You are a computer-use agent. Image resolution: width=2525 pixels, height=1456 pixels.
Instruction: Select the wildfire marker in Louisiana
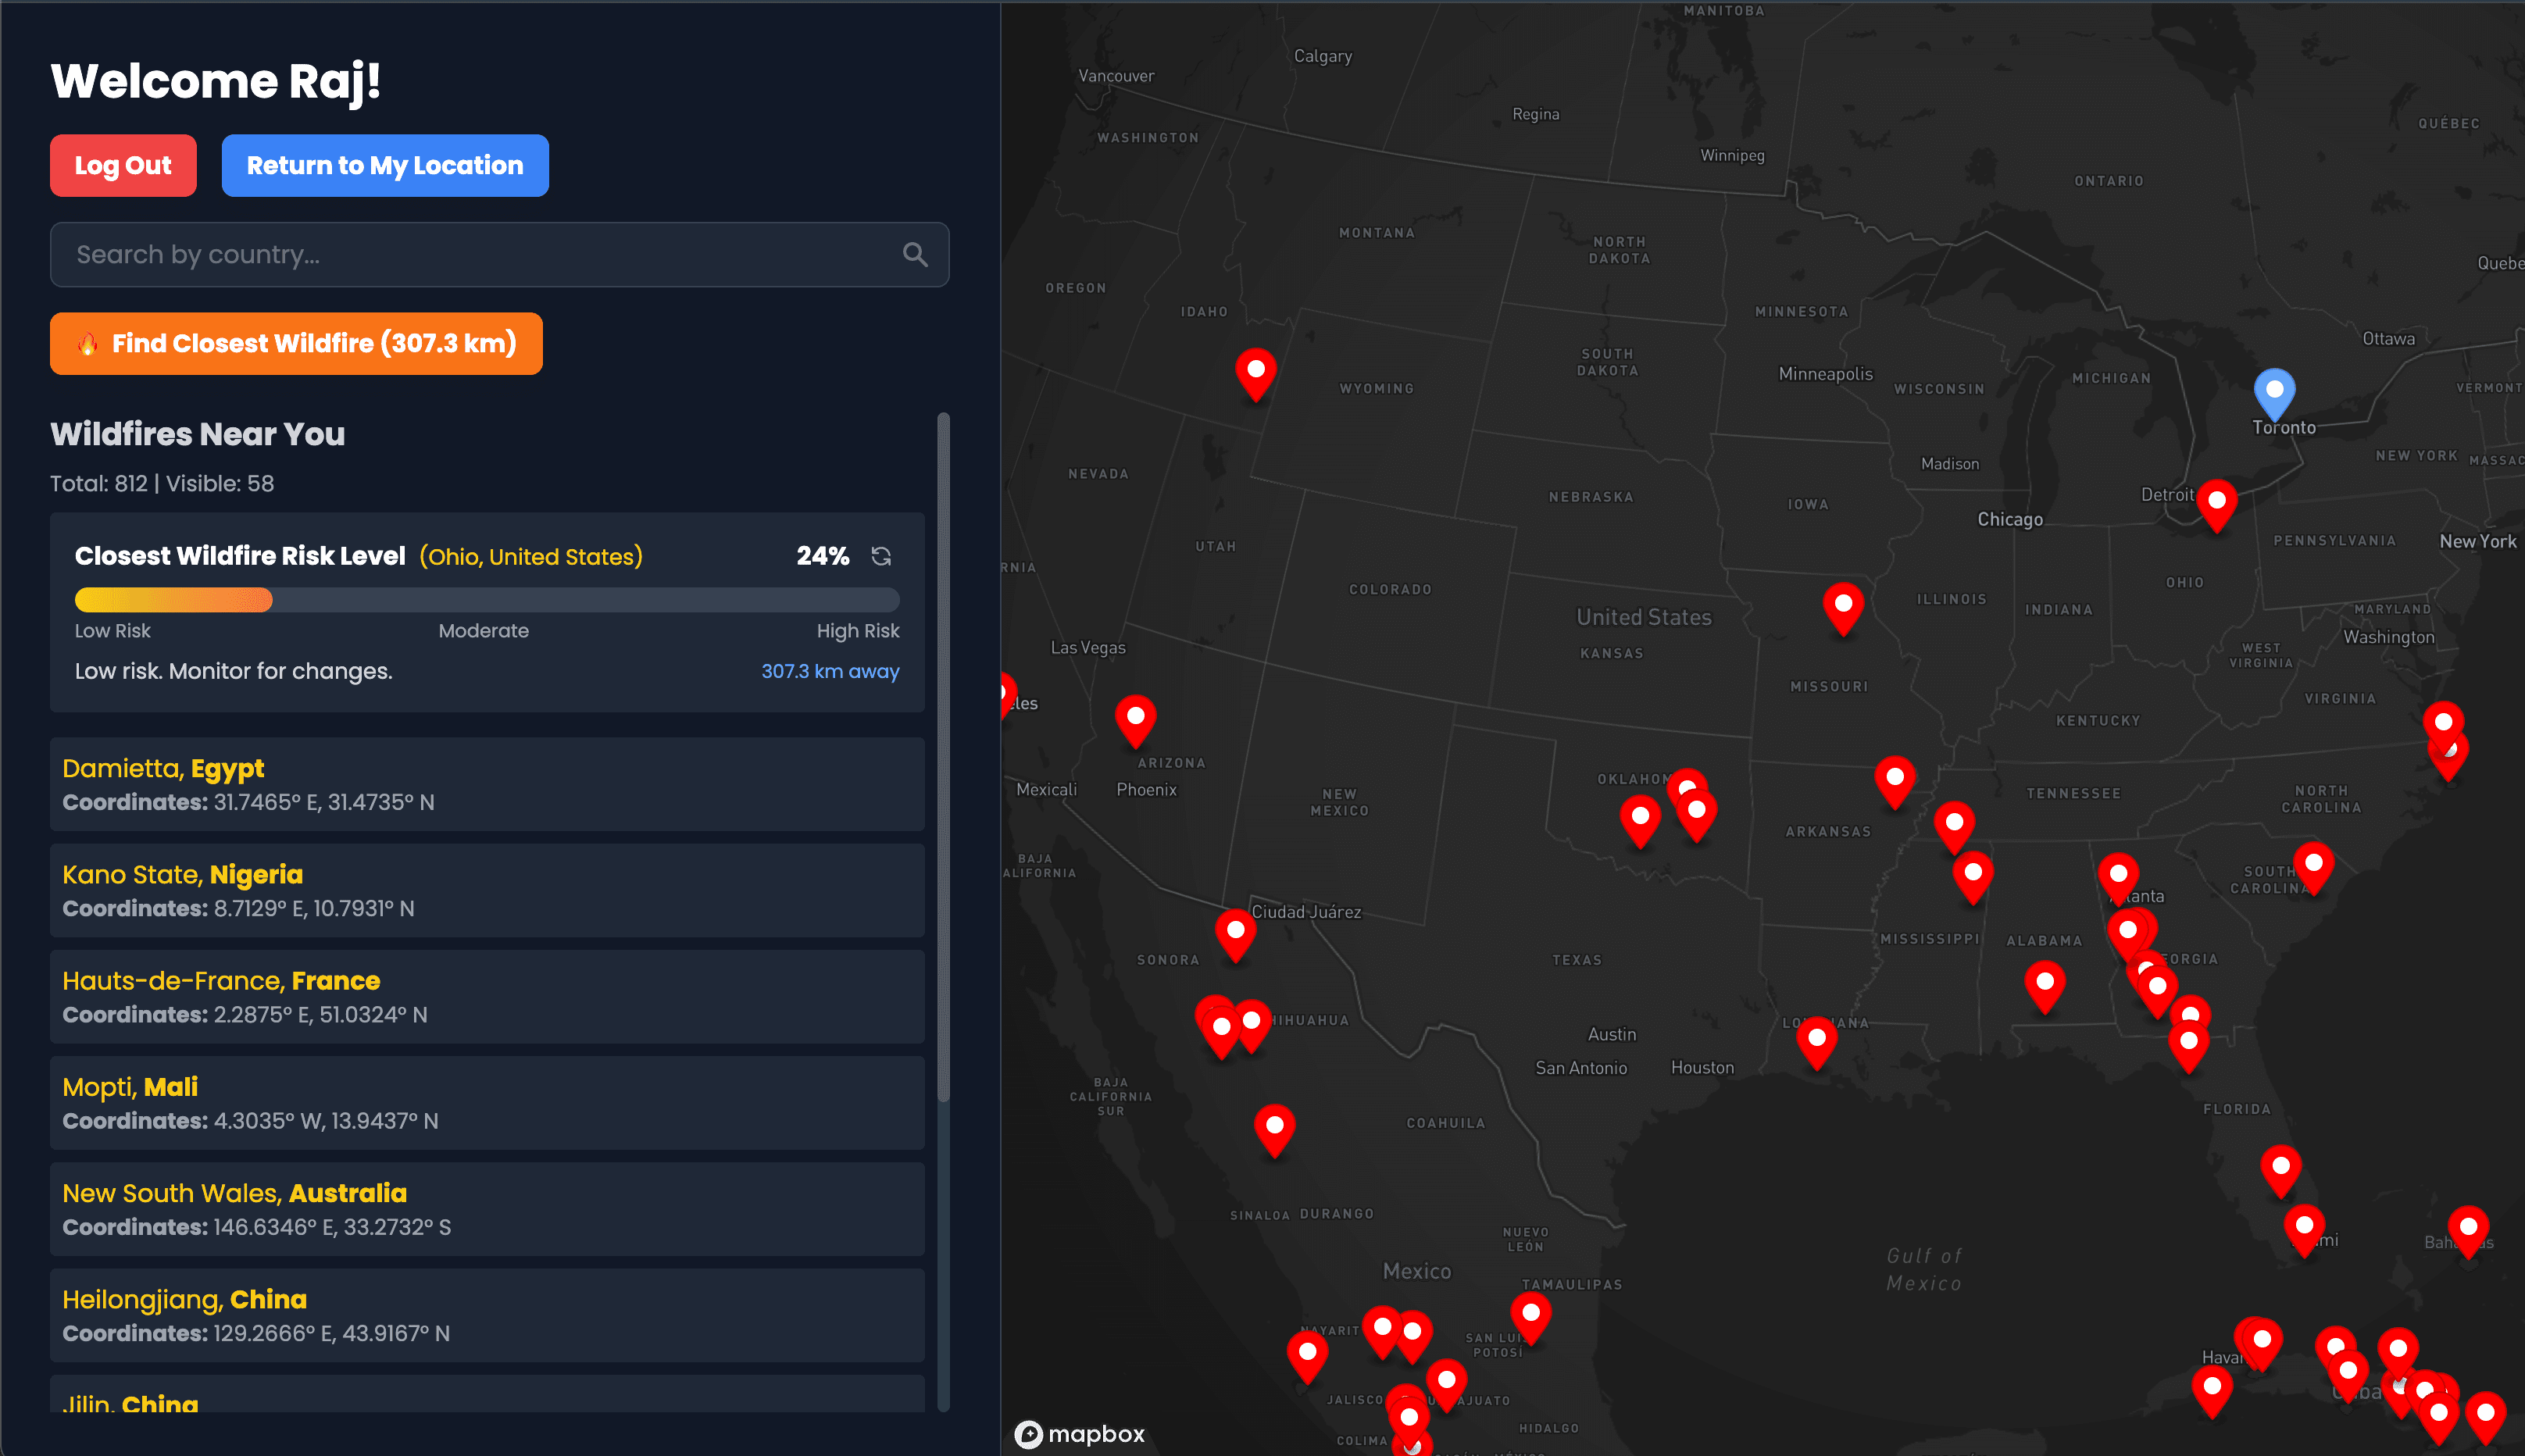[1816, 1040]
